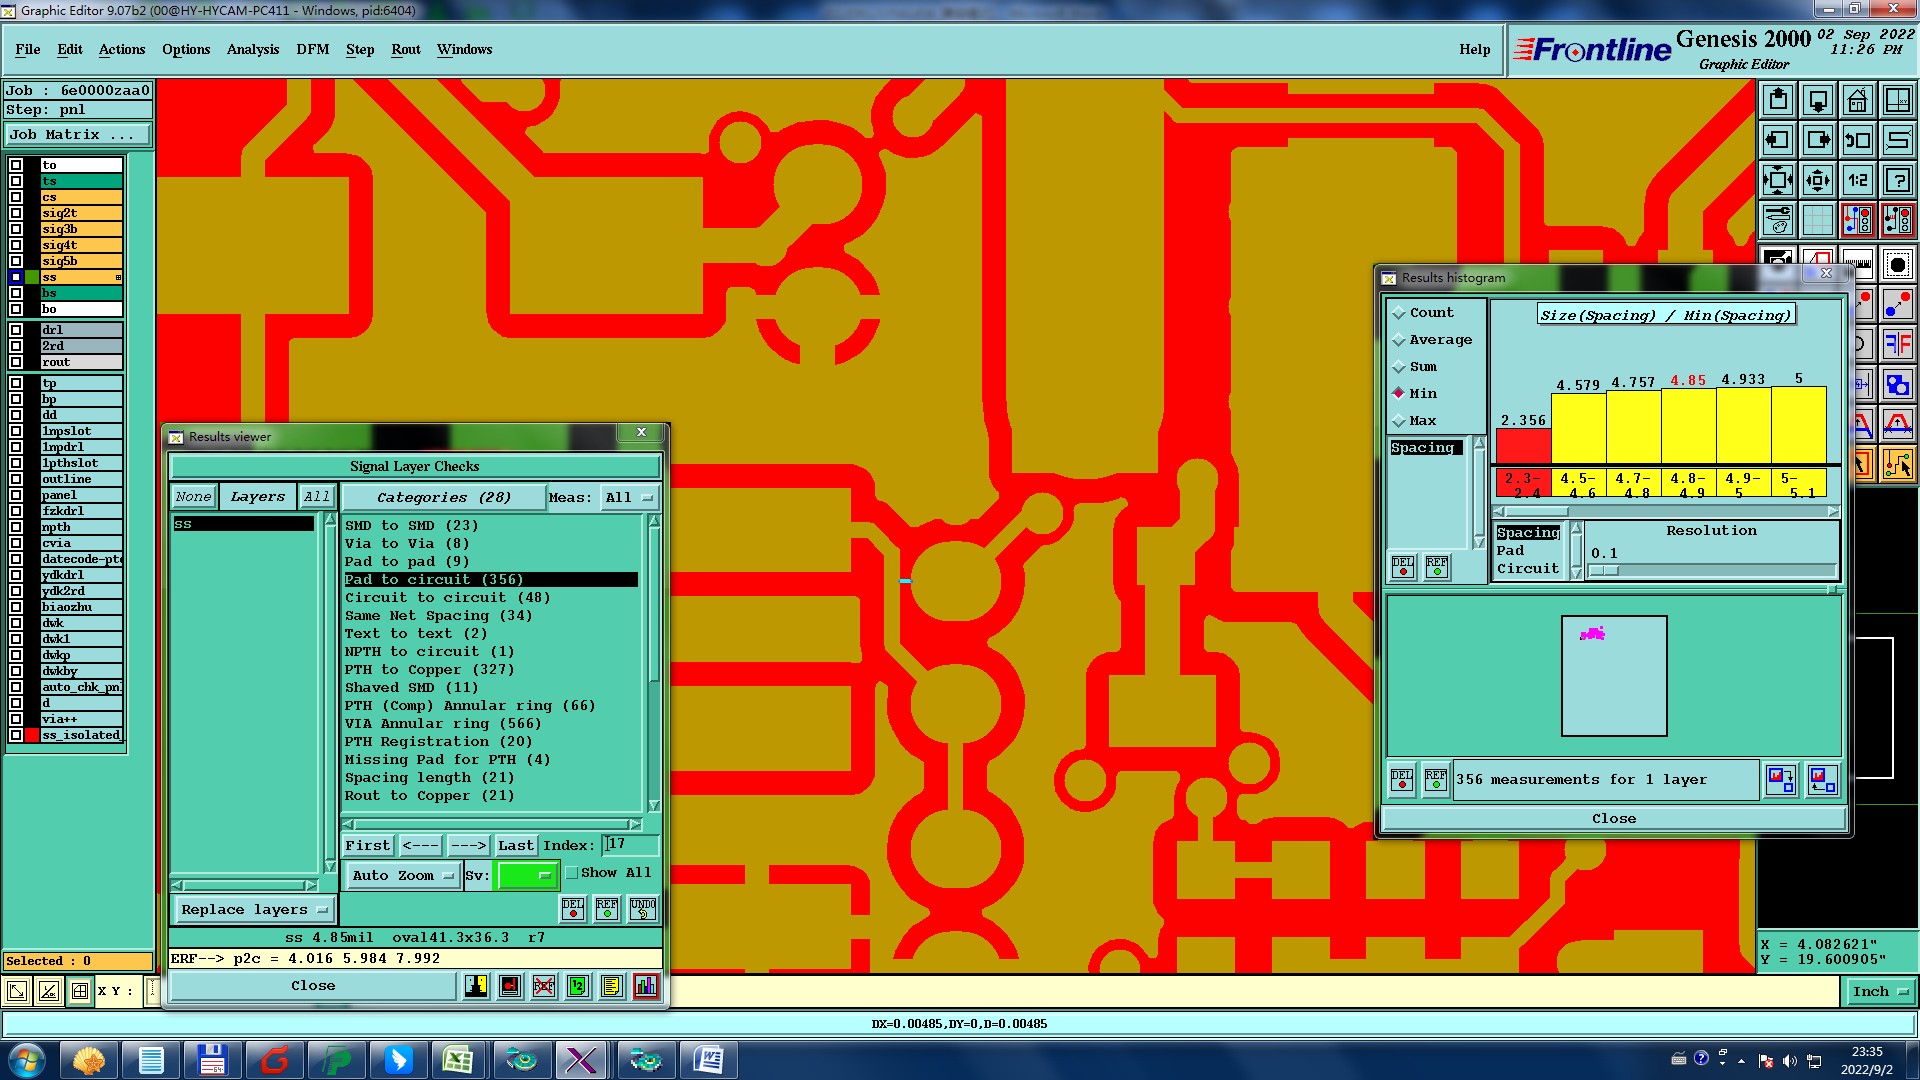Click the grid display icon in toolbar
1920x1080 pixels.
pyautogui.click(x=1817, y=220)
